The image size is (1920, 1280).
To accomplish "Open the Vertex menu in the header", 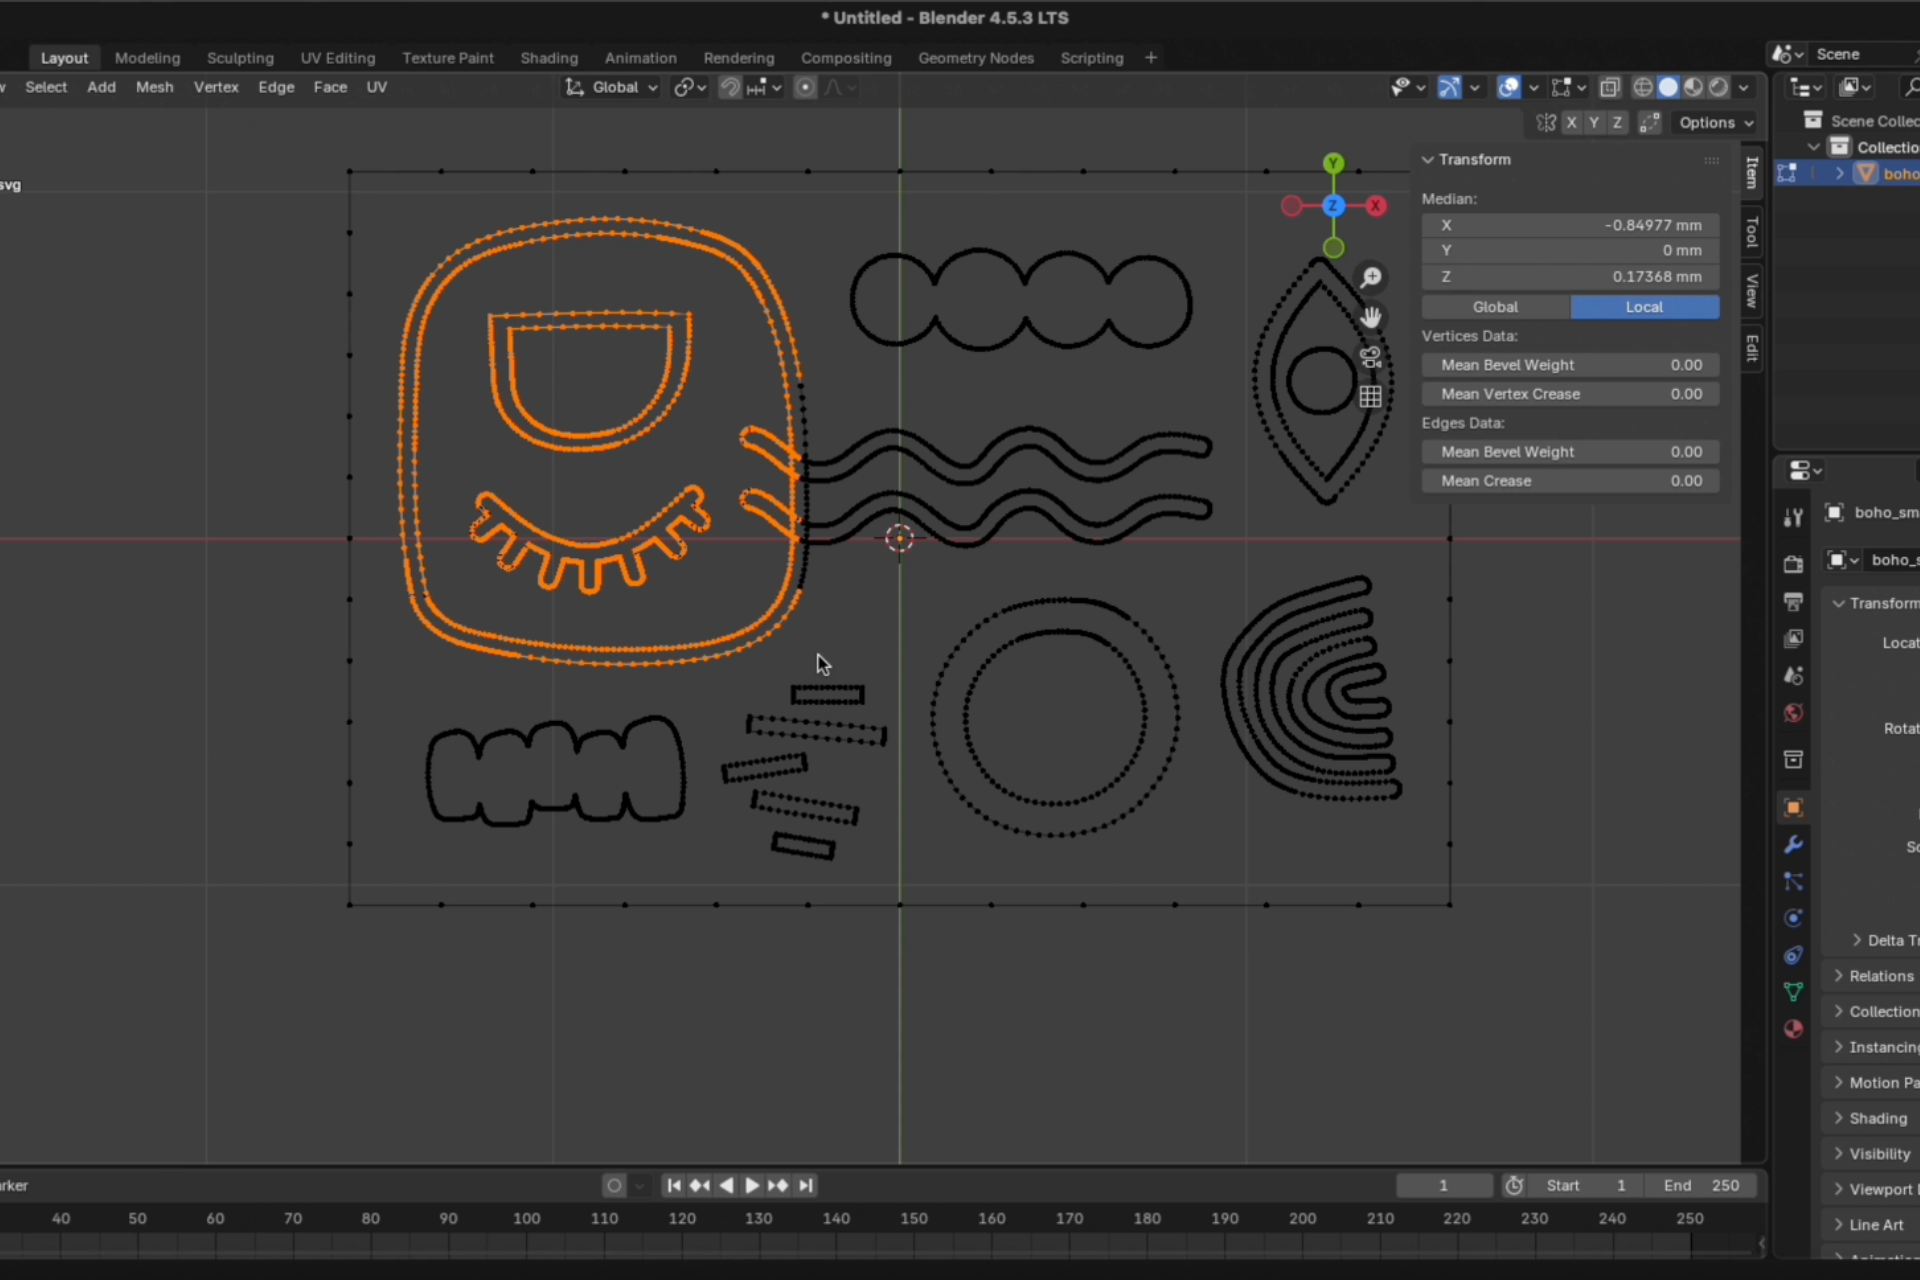I will 216,87.
